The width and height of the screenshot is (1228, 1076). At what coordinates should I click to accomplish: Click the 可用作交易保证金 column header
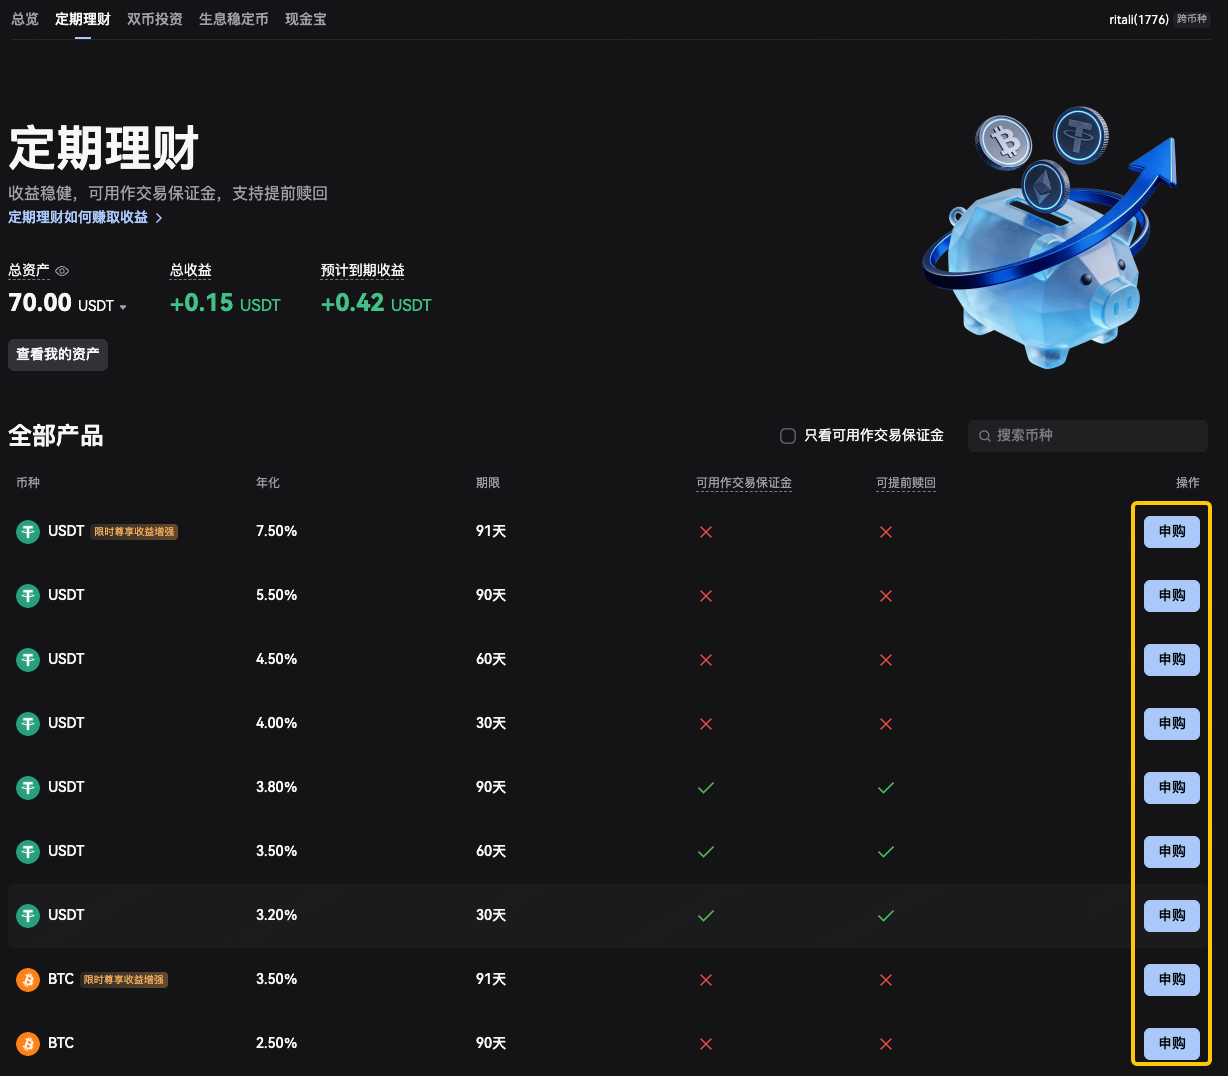point(744,483)
